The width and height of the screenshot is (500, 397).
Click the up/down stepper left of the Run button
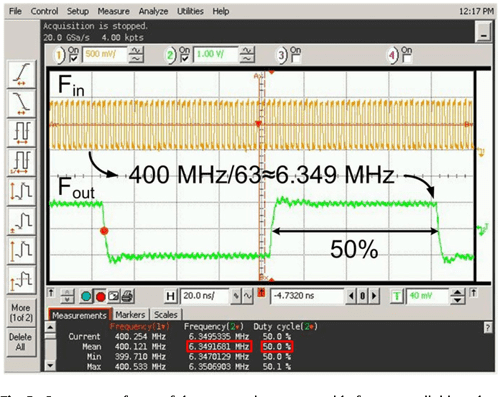(67, 296)
